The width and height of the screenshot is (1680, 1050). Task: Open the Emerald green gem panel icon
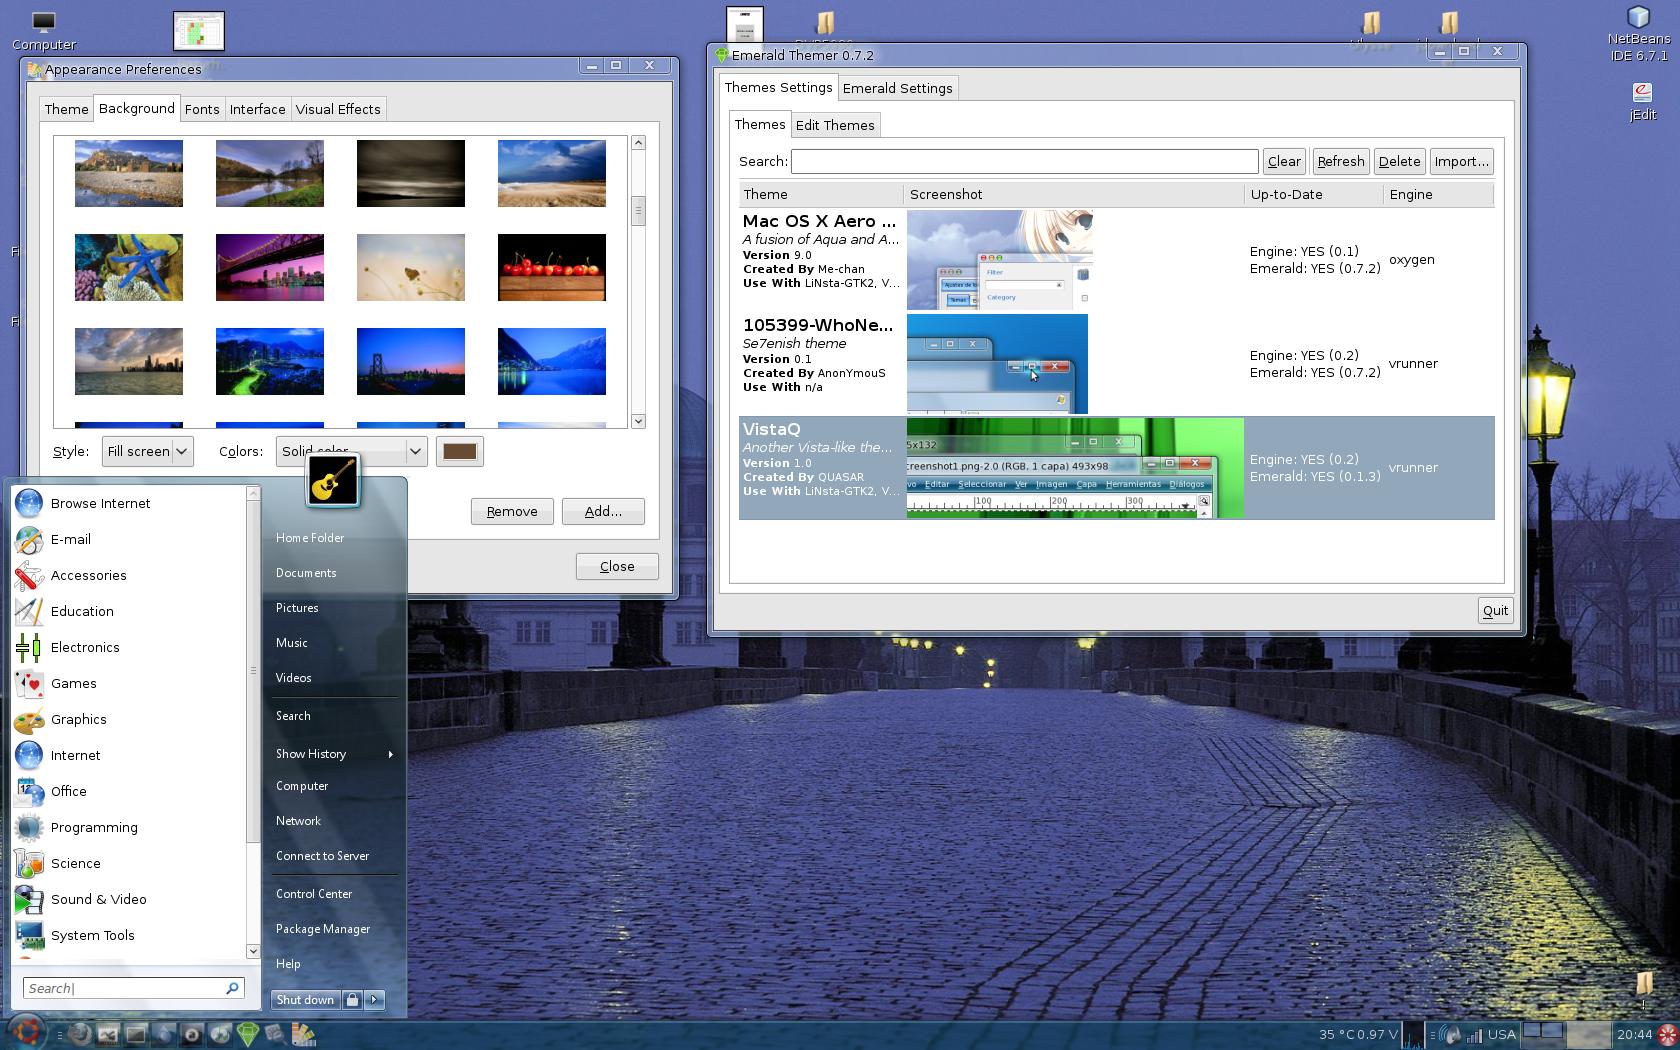248,1034
